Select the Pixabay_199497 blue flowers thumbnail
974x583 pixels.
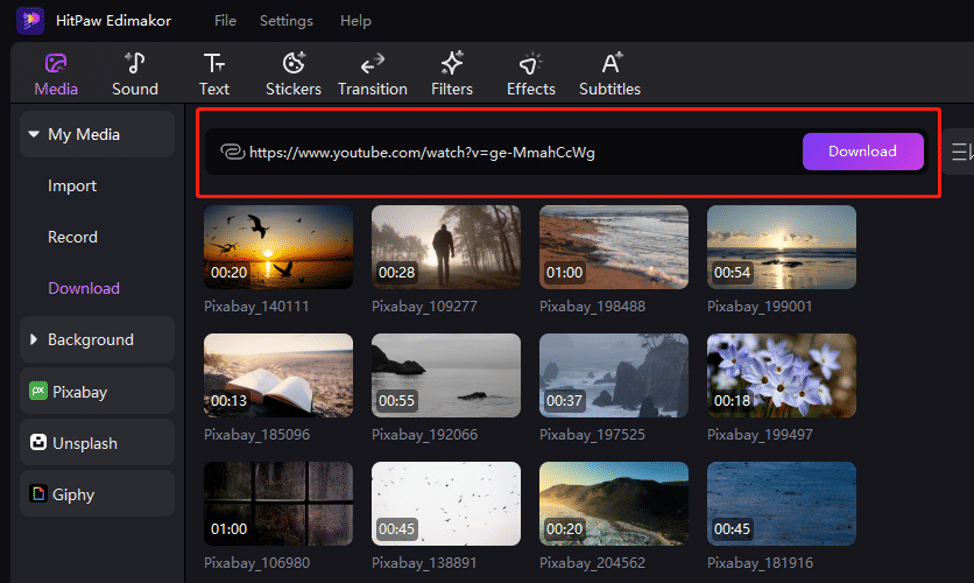click(781, 375)
